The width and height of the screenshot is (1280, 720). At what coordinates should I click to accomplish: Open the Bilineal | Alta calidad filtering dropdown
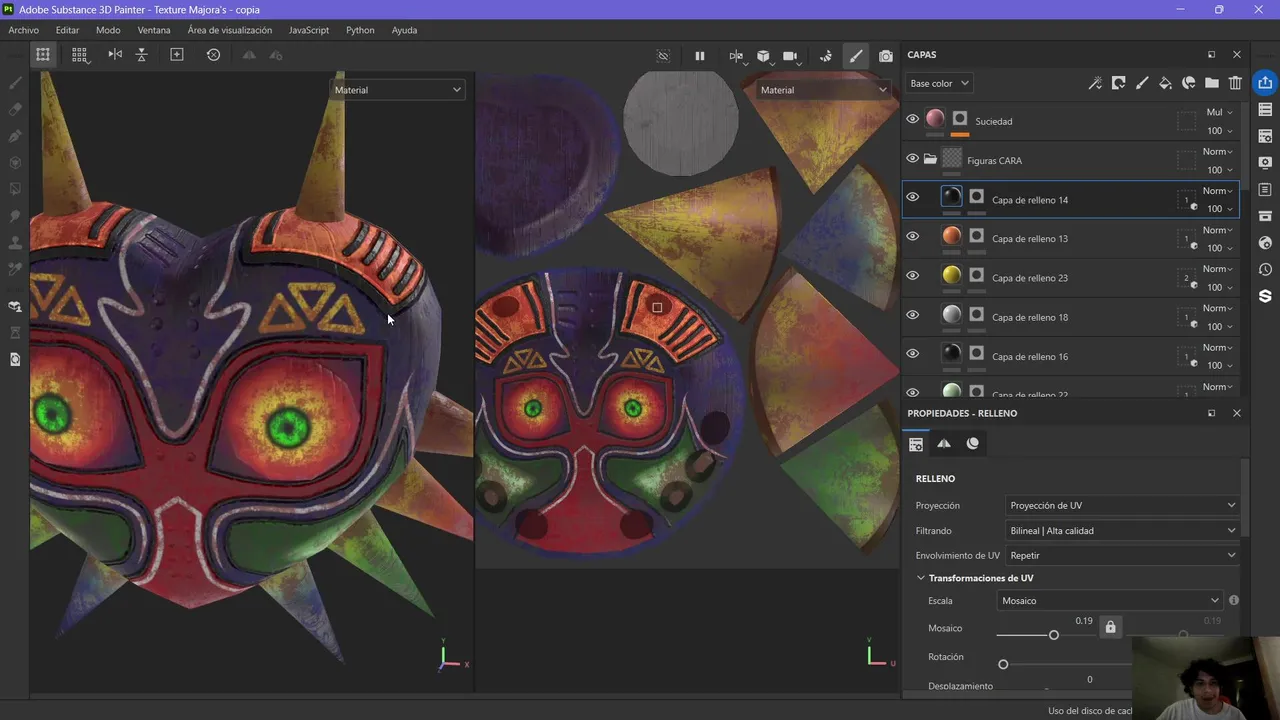click(x=1122, y=530)
